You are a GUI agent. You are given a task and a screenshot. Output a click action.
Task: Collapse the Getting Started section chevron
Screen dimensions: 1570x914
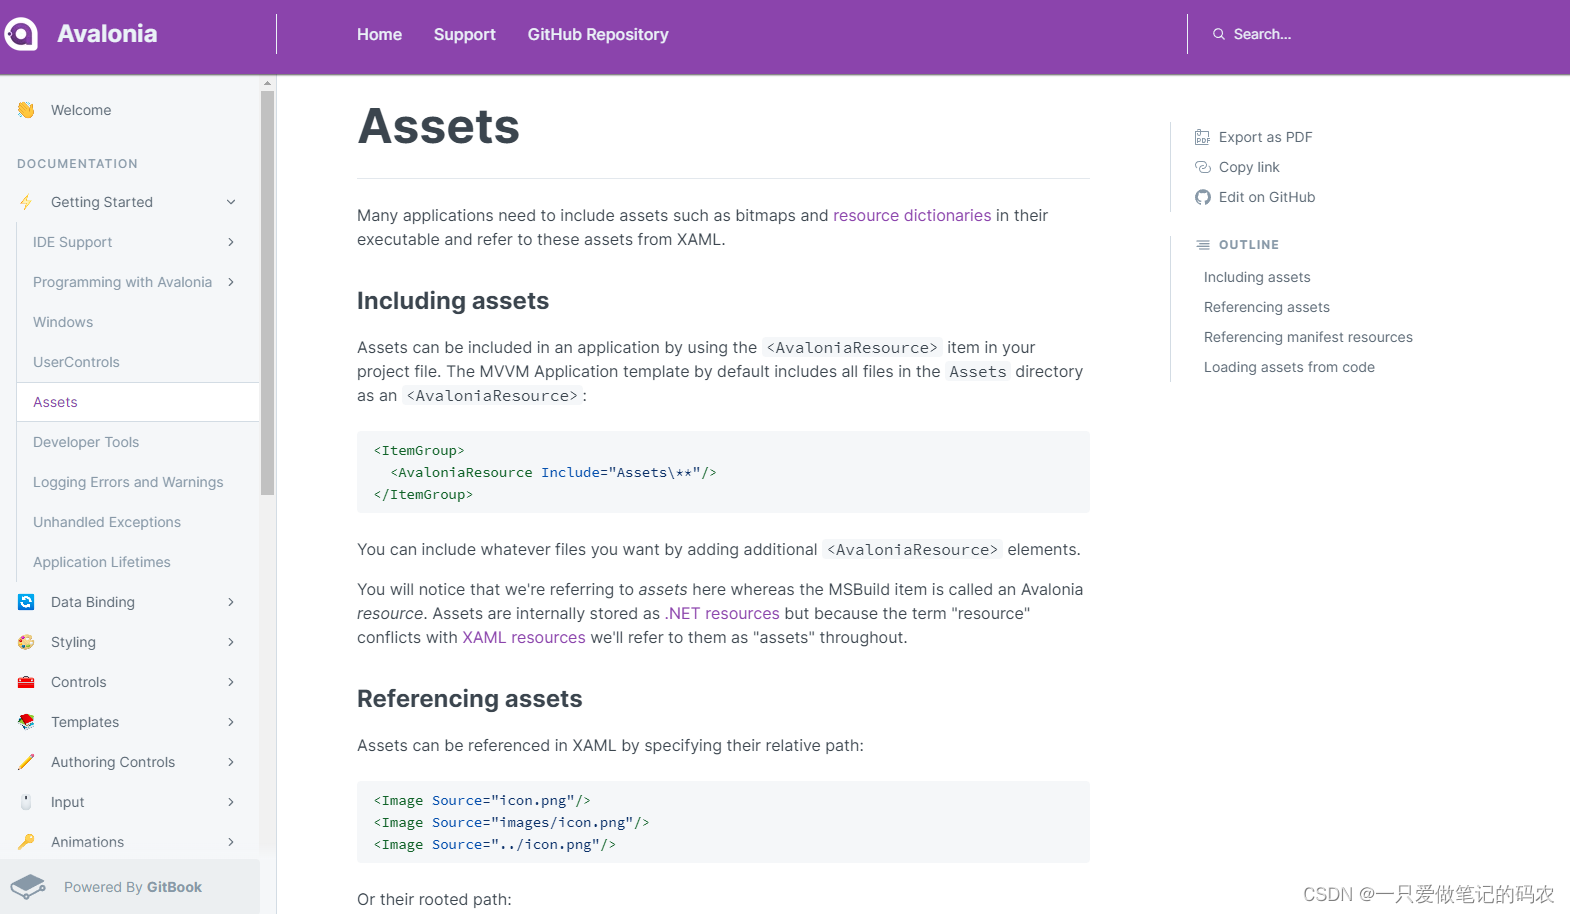pos(231,202)
